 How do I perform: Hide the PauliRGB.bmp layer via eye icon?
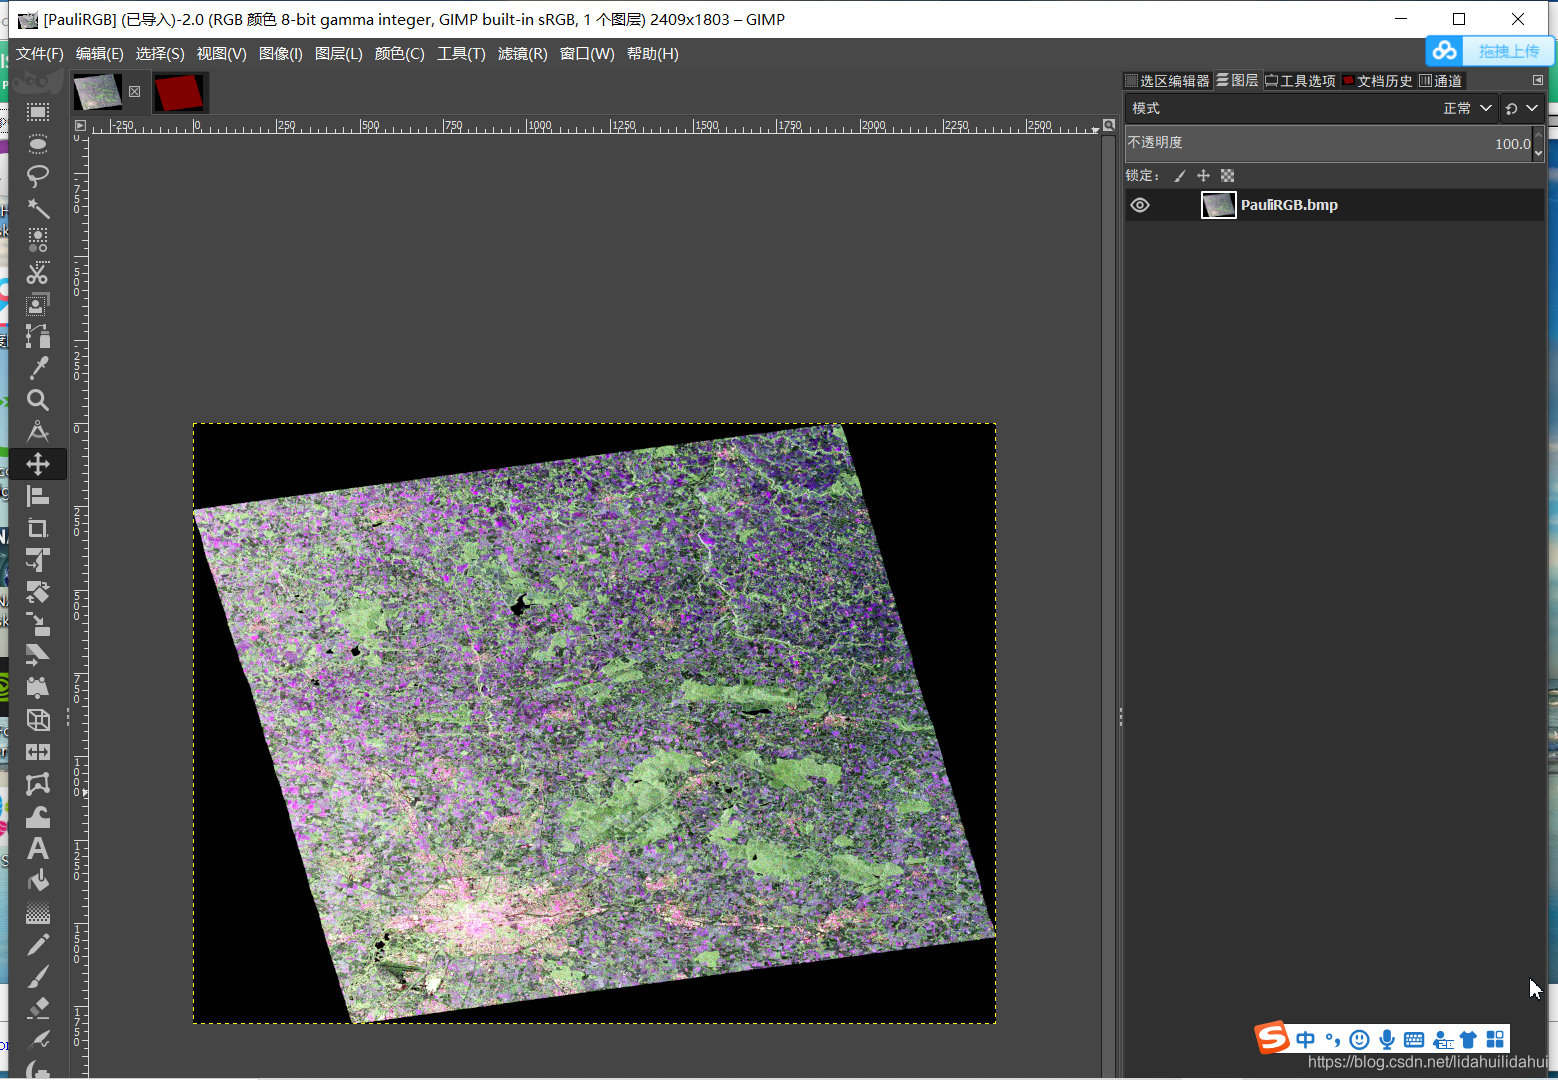tap(1140, 205)
